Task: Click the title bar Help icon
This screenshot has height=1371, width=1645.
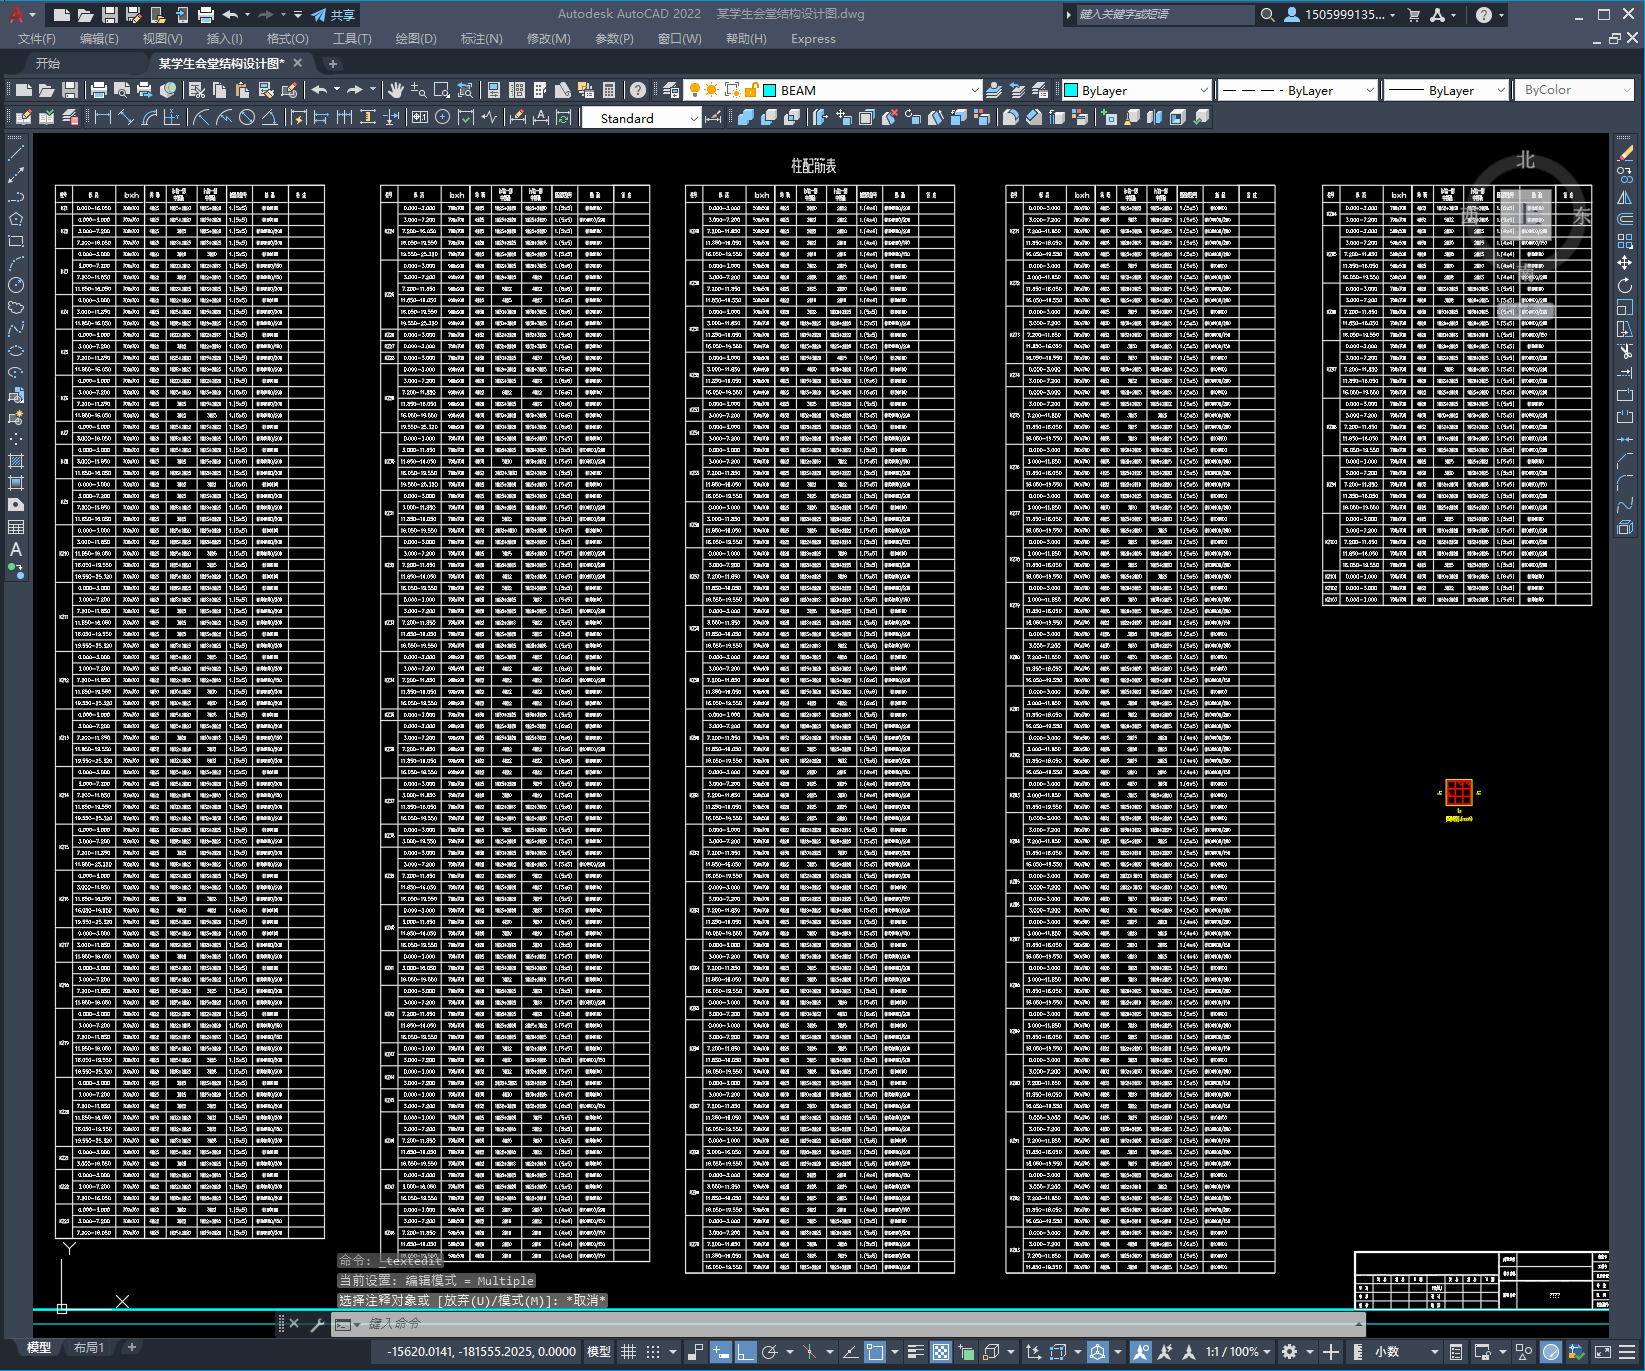Action: point(1484,15)
